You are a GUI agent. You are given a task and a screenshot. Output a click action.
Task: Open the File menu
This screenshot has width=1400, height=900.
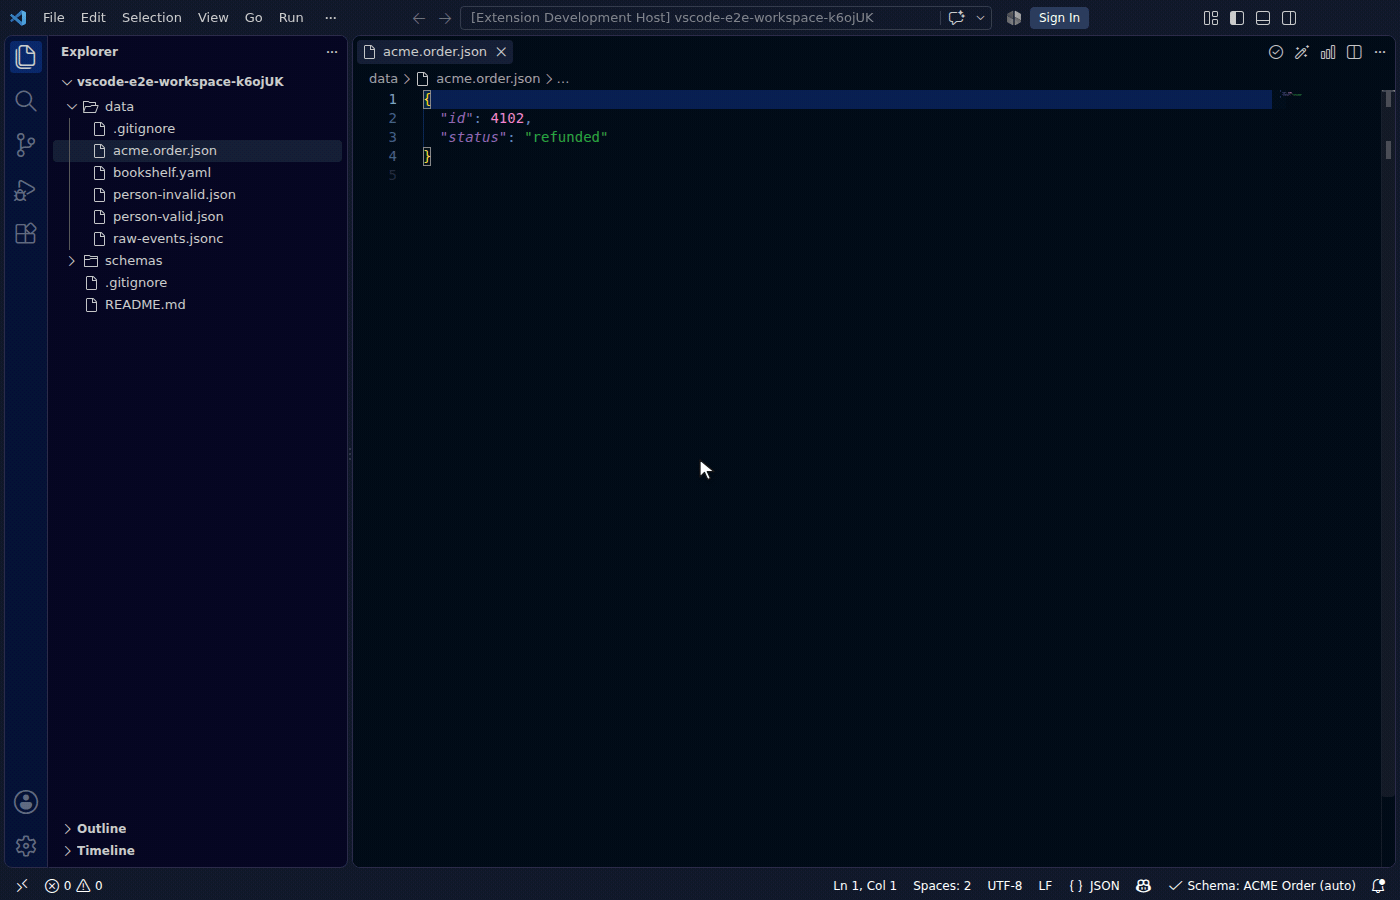point(54,18)
